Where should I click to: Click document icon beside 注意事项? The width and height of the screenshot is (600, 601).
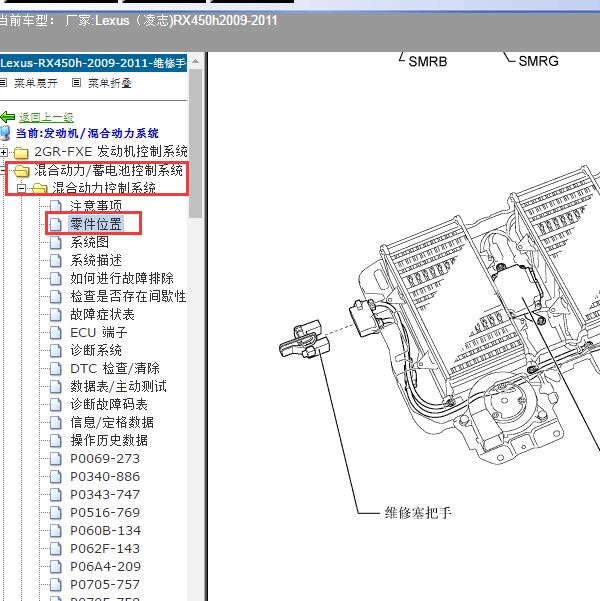tap(56, 206)
